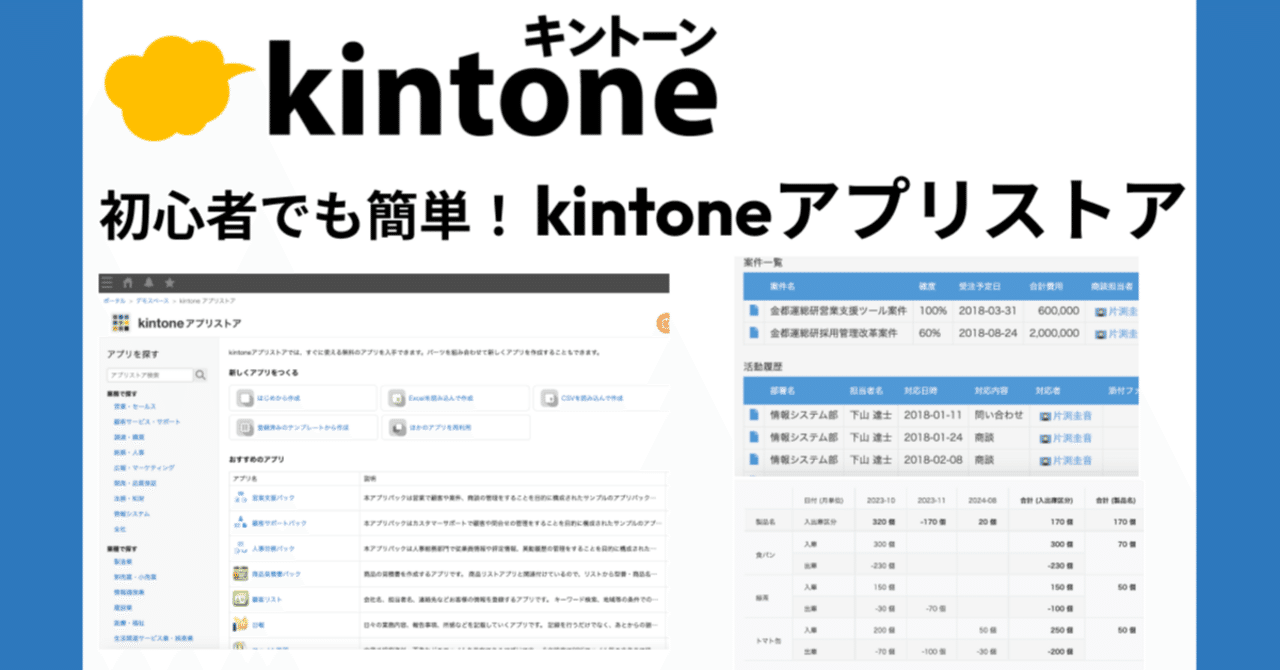The image size is (1280, 670).
Task: Open the record icon beside 金都運総研営業支援ツール案件
Action: coord(754,310)
